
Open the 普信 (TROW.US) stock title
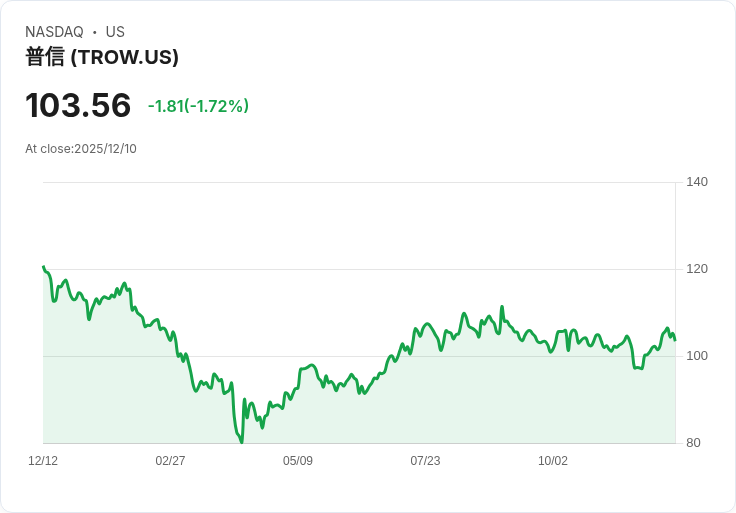[102, 57]
